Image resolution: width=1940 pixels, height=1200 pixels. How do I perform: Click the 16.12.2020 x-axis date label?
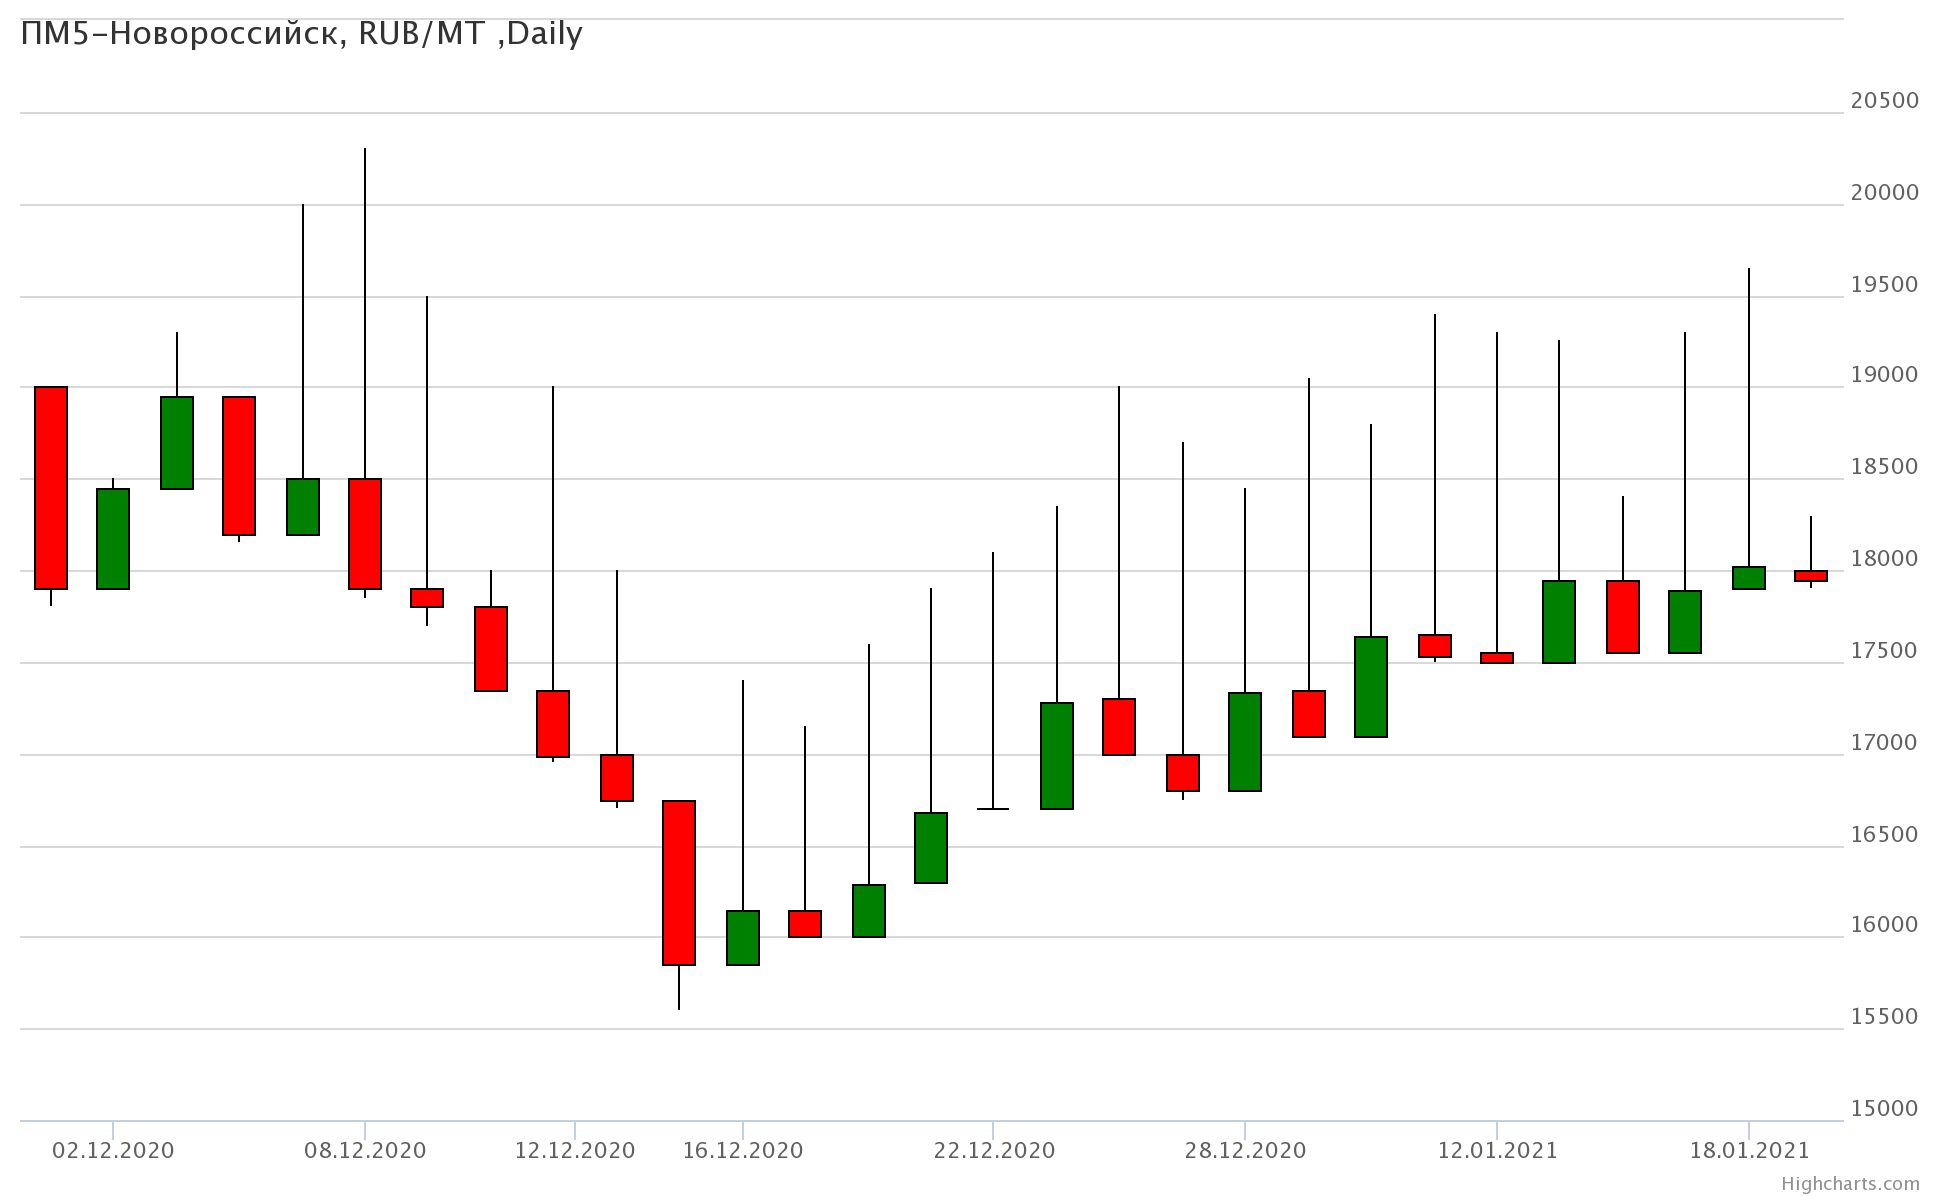pyautogui.click(x=743, y=1151)
